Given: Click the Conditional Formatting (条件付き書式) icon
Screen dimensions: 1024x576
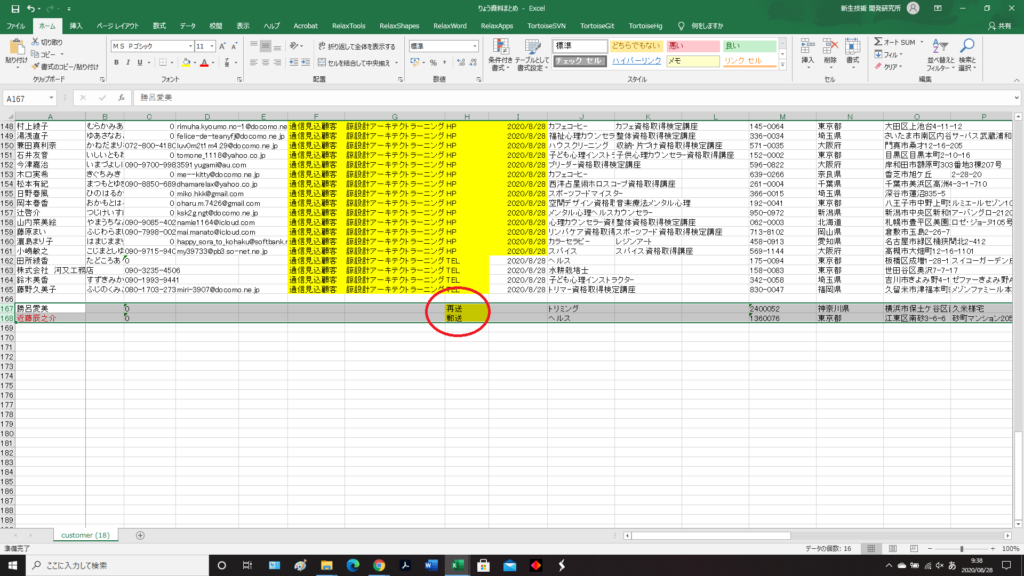Looking at the screenshot, I should [499, 47].
